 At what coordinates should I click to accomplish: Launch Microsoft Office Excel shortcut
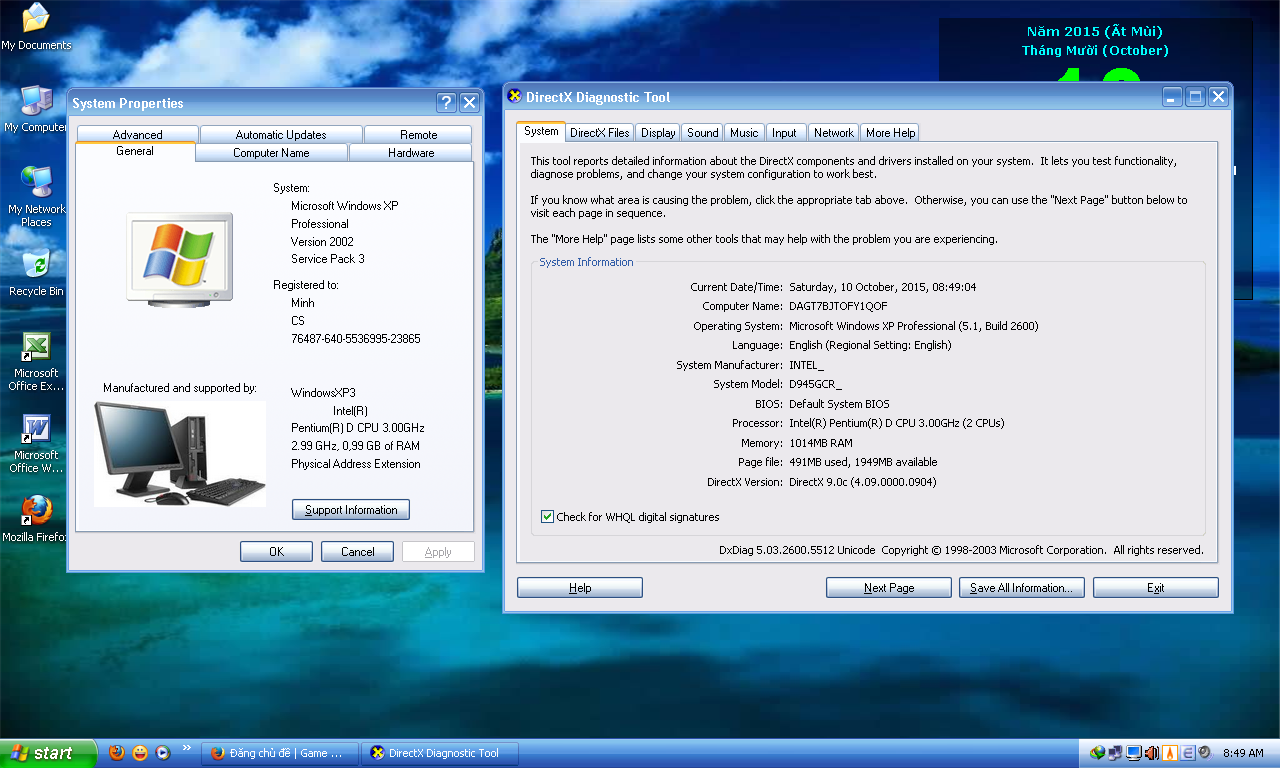point(36,361)
